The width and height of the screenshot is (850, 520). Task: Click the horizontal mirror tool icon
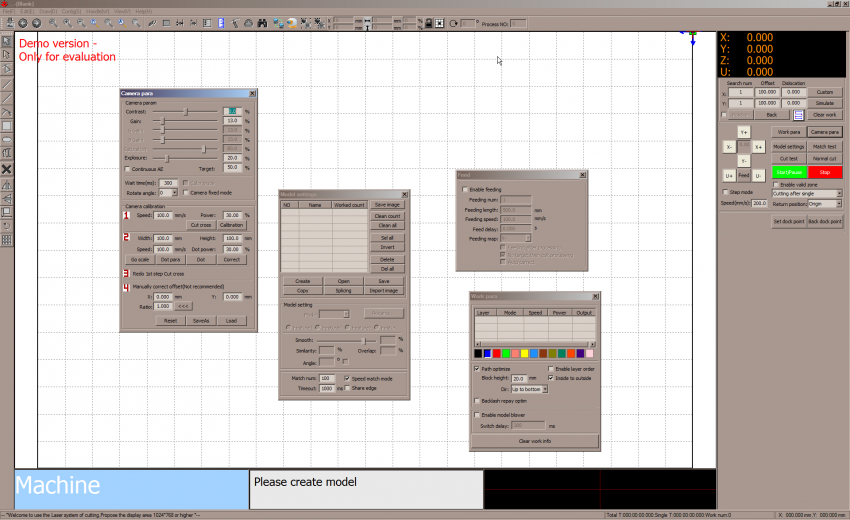point(7,185)
